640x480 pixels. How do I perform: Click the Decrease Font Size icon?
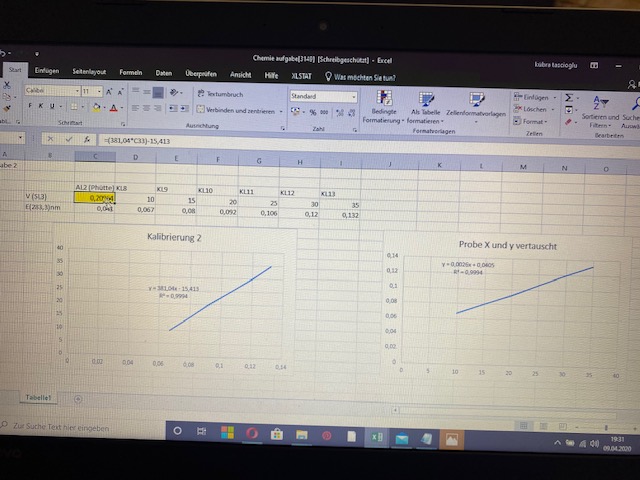click(x=120, y=92)
